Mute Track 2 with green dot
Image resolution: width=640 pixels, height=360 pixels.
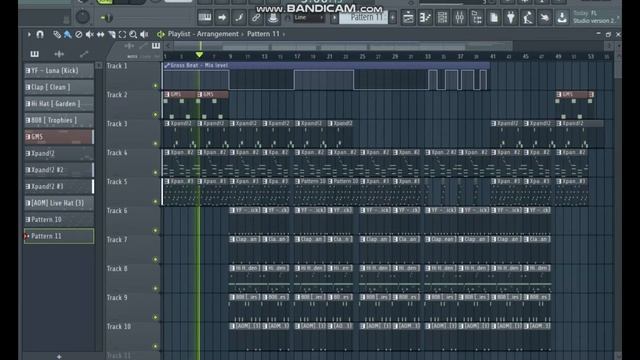(155, 115)
